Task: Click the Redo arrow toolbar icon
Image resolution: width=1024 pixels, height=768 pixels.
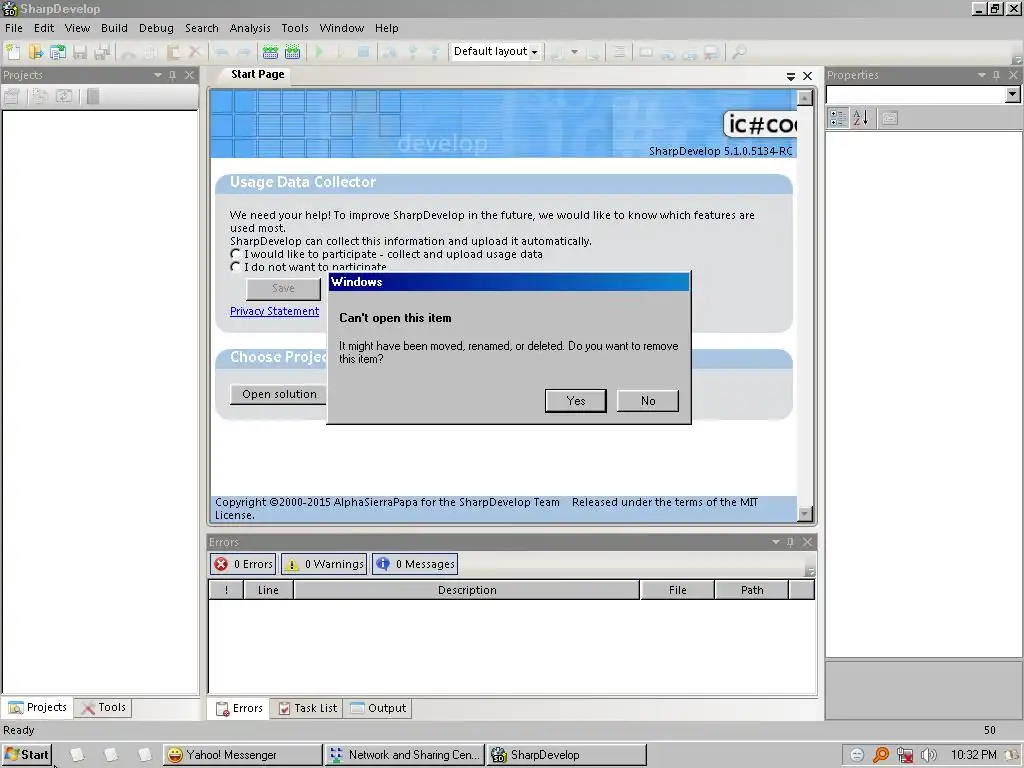Action: coord(243,52)
